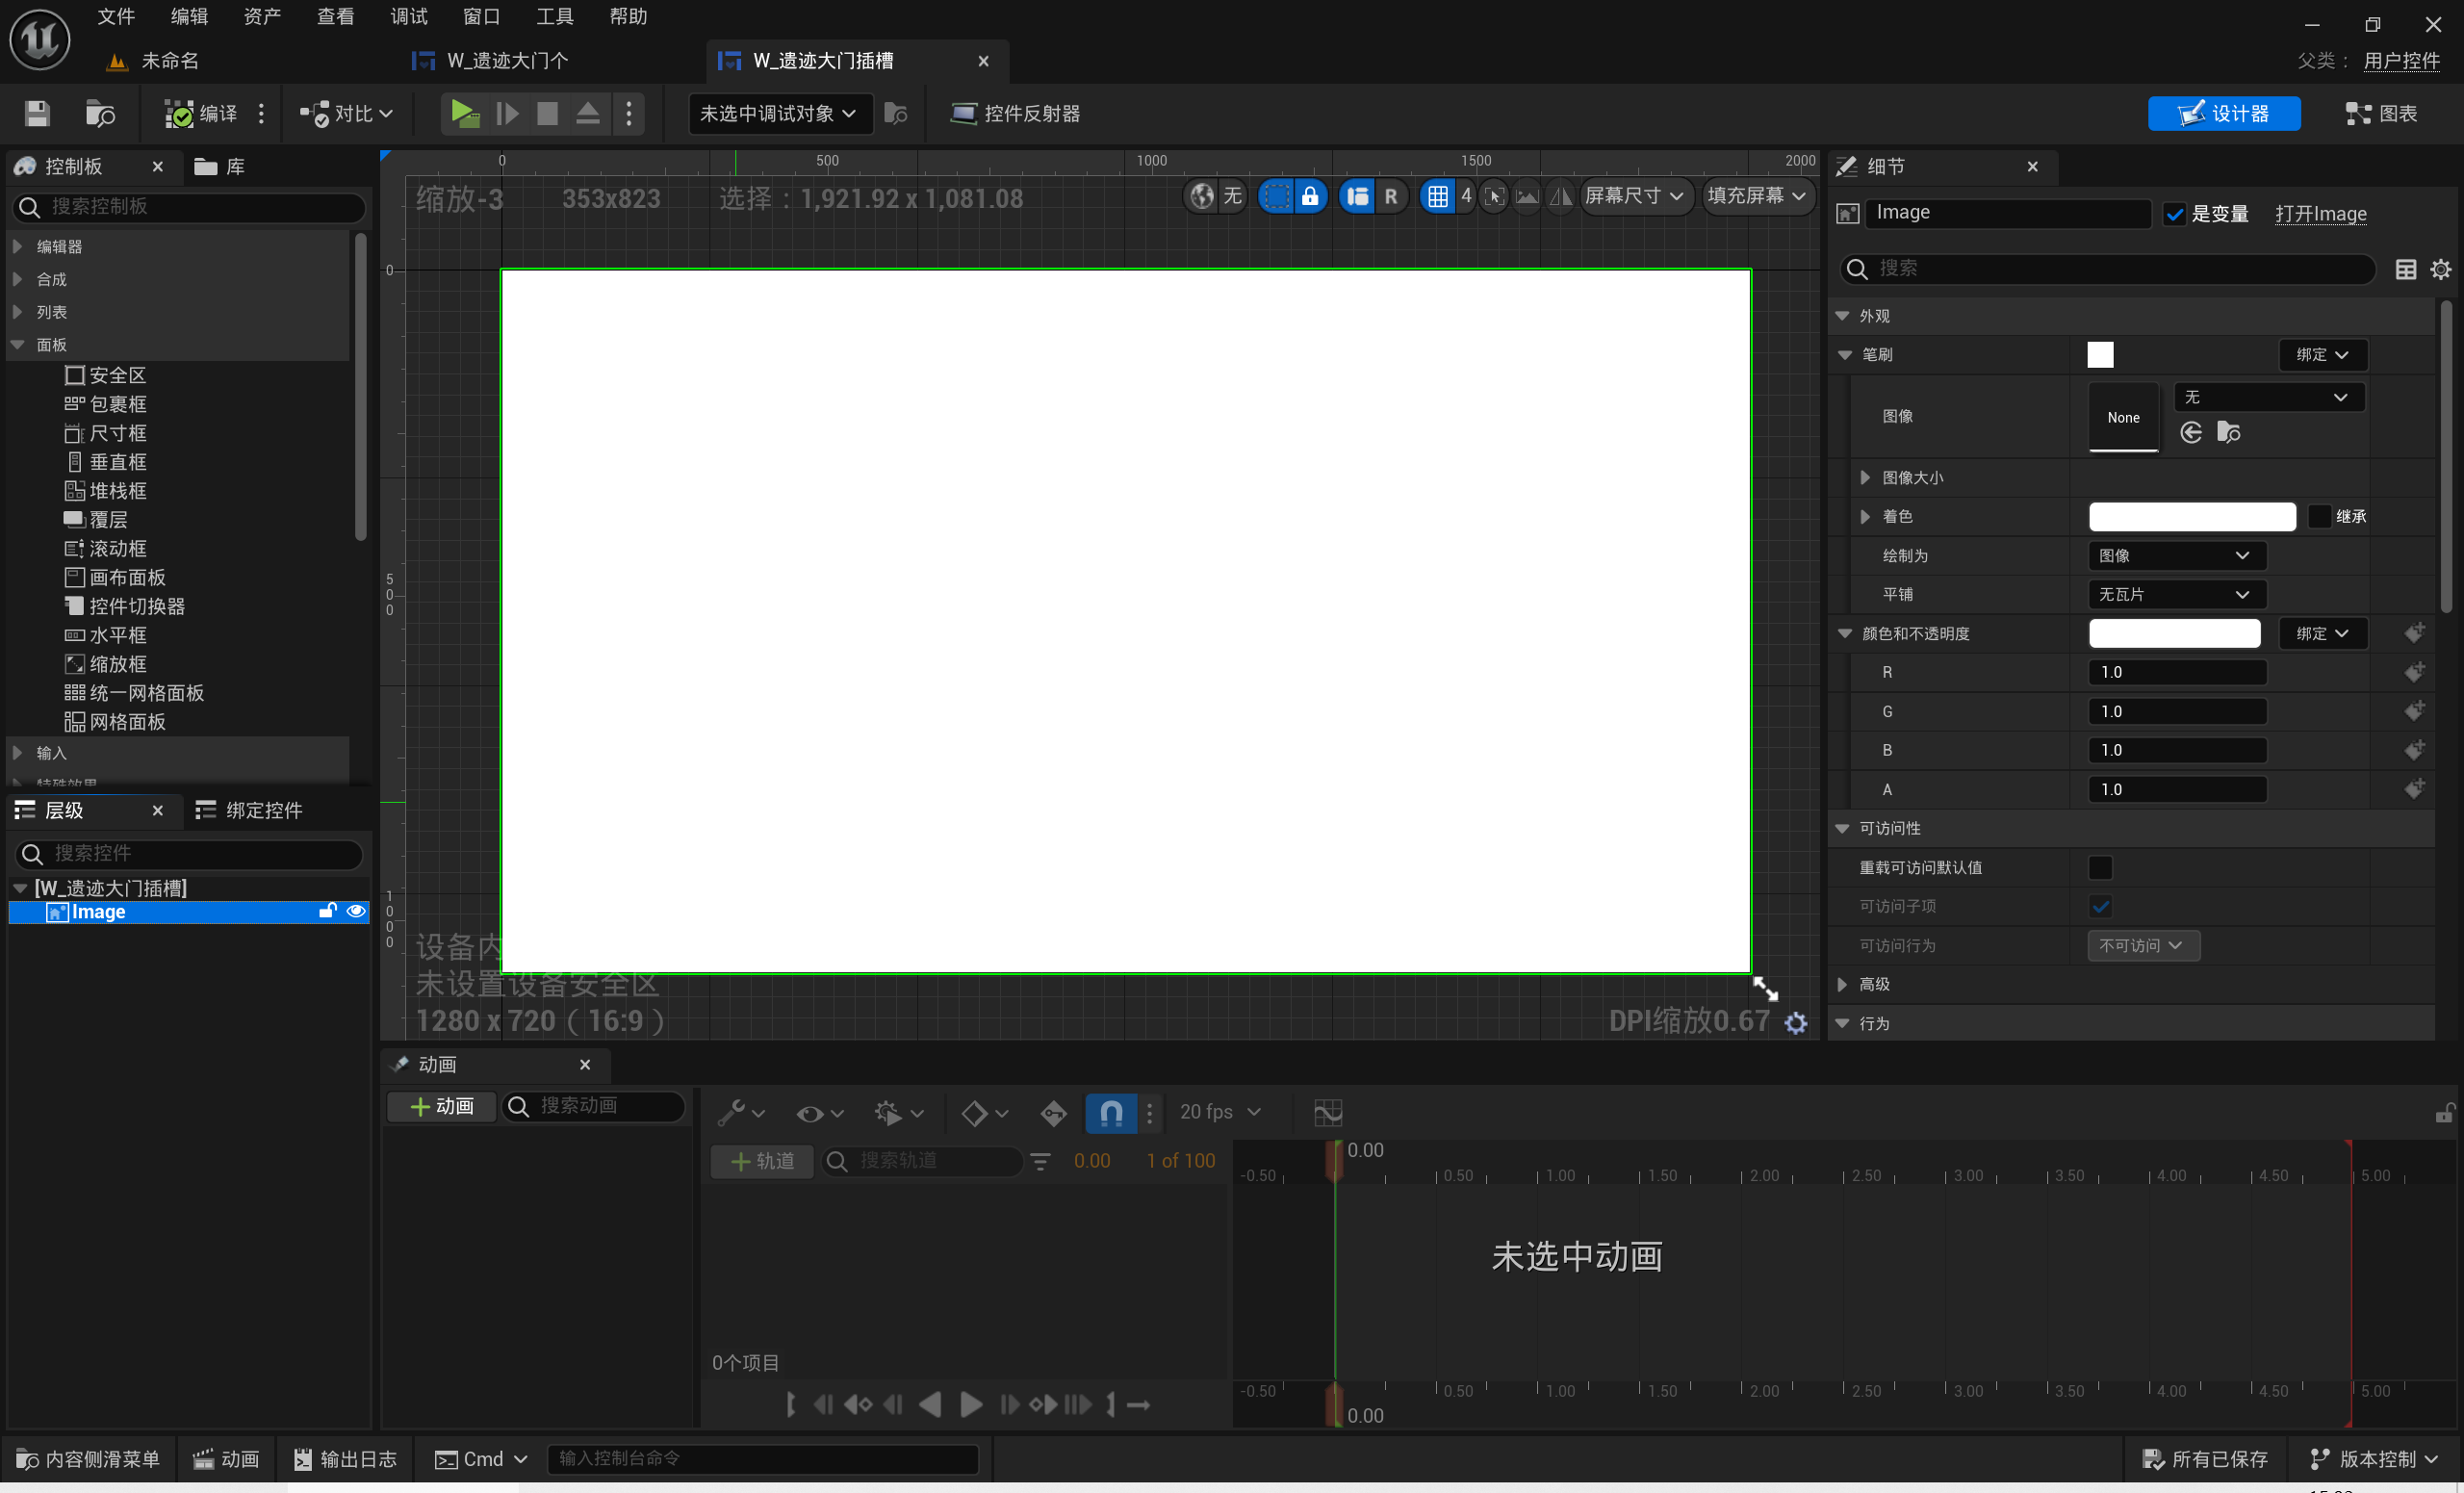Compile the widget blueprint
This screenshot has width=2464, height=1493.
pyautogui.click(x=201, y=113)
